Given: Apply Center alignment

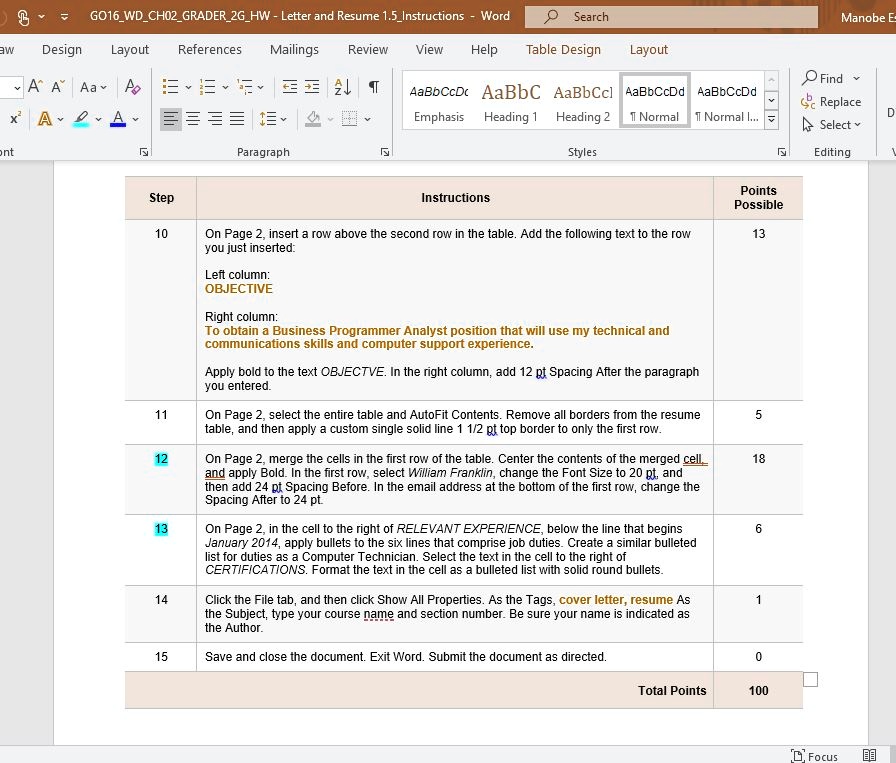Looking at the screenshot, I should 193,120.
